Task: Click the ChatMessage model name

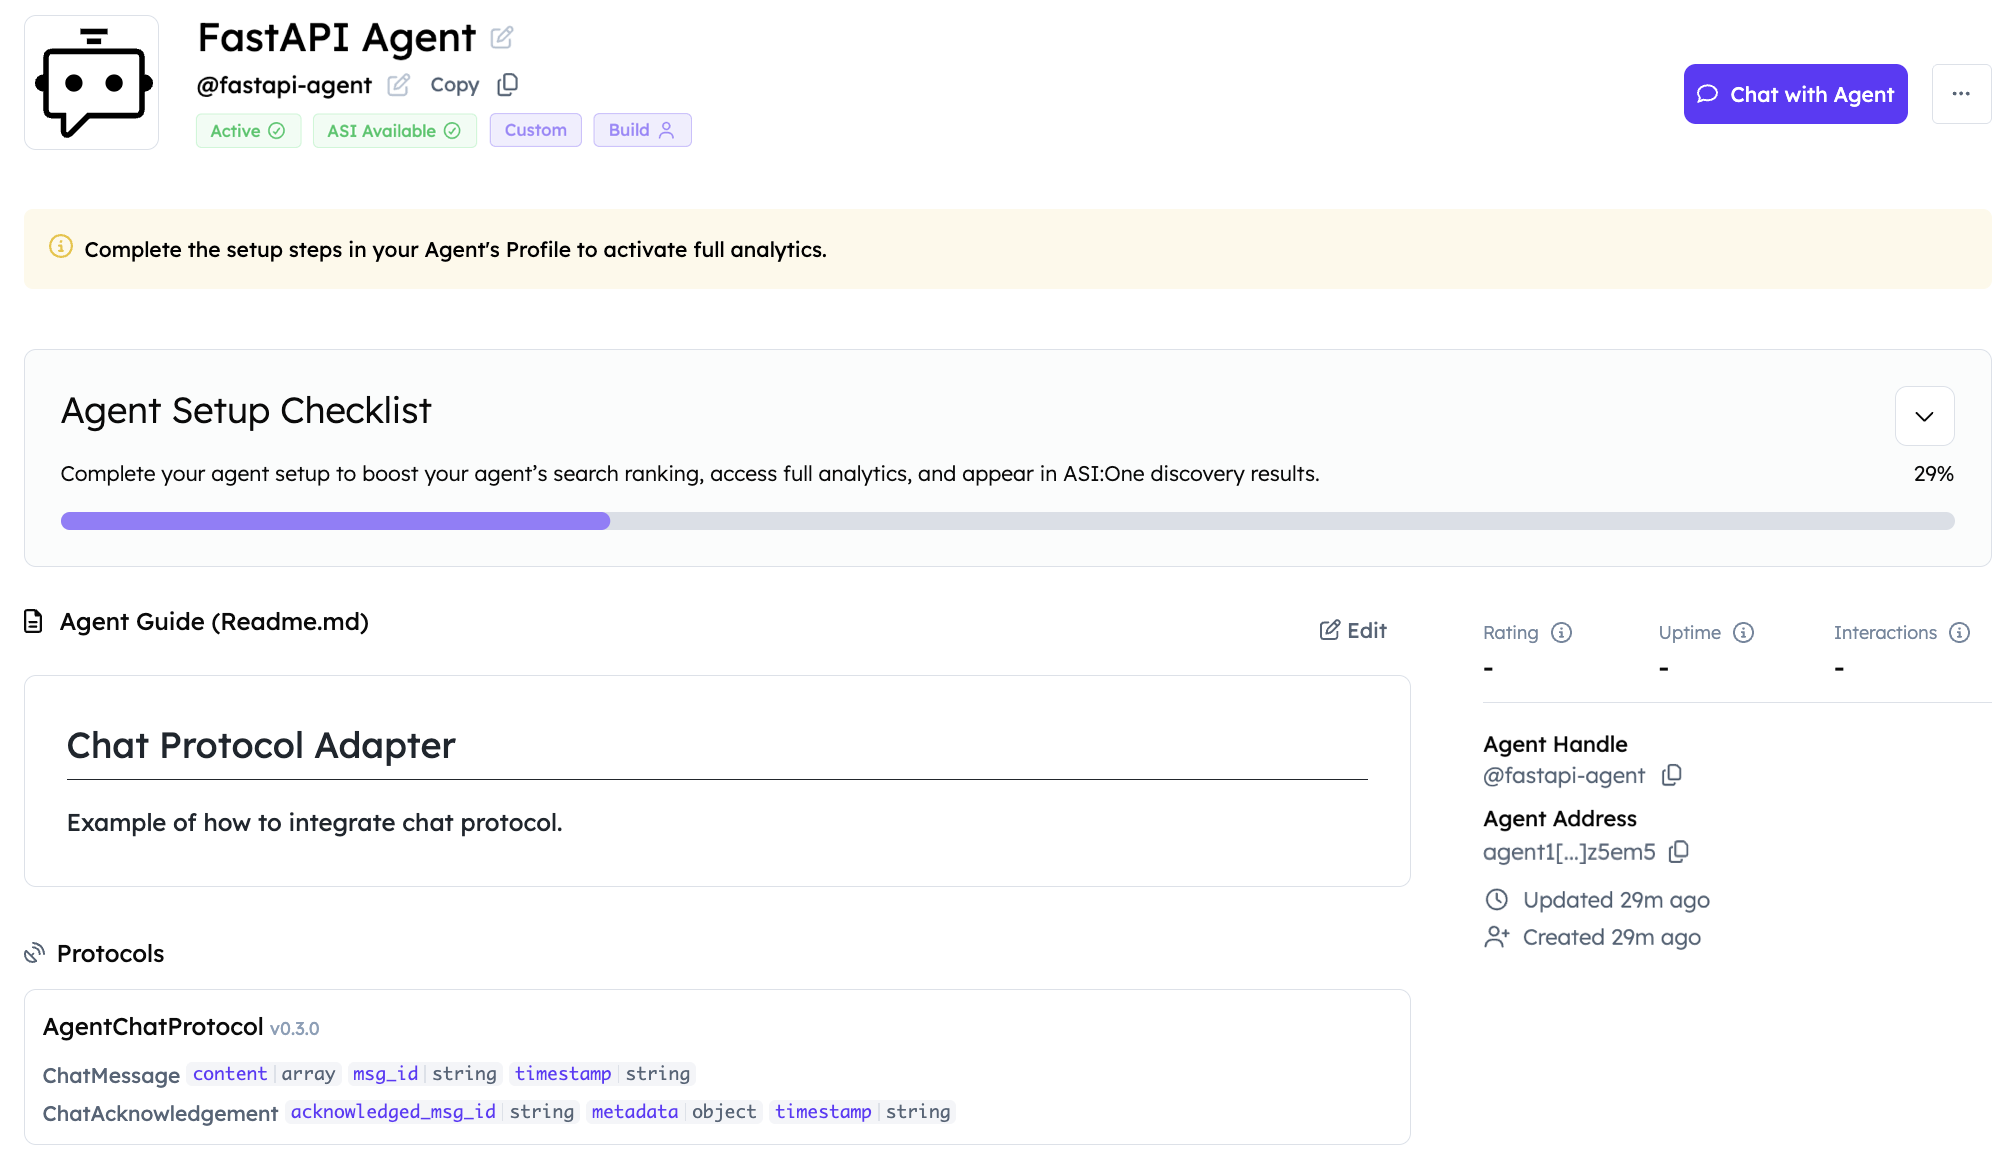Action: (111, 1076)
